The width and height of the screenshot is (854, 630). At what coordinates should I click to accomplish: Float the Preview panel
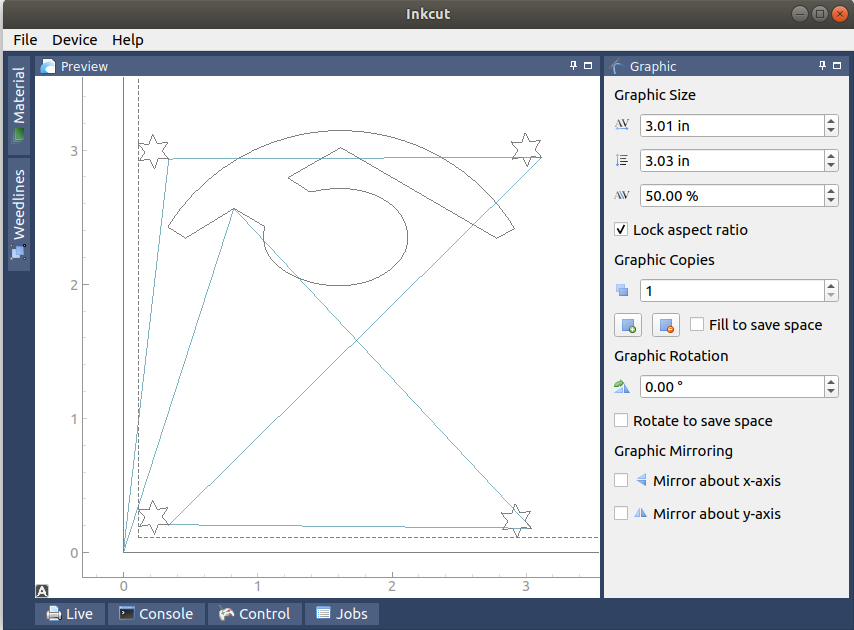click(588, 65)
